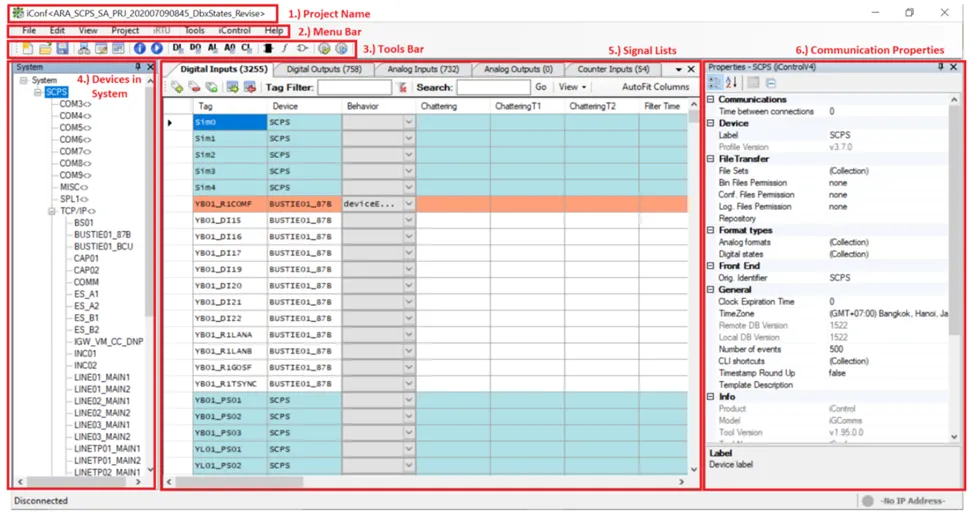Image resolution: width=975 pixels, height=515 pixels.
Task: Click the network devices toolbar icon
Action: click(84, 49)
